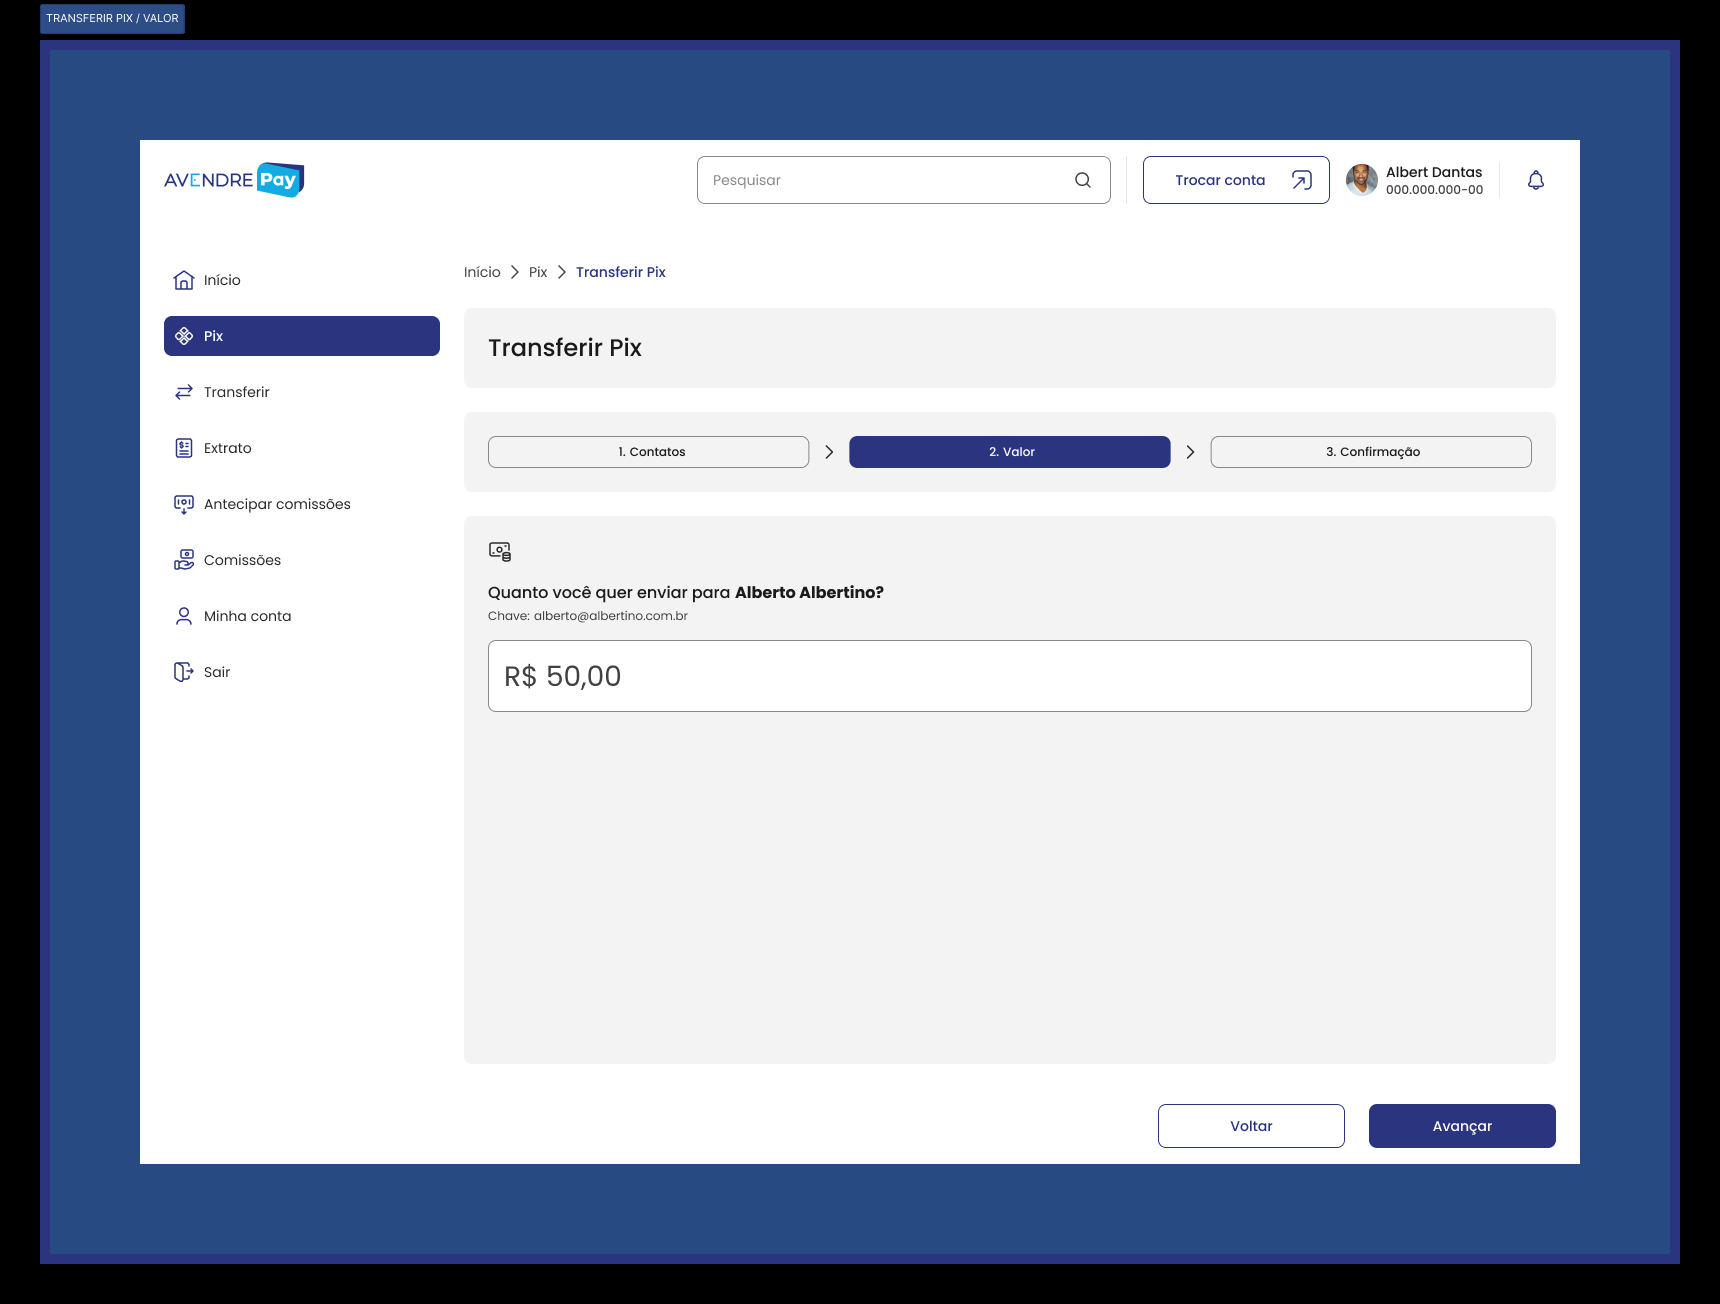Click the Trocar conta button
1720x1304 pixels.
click(x=1236, y=180)
